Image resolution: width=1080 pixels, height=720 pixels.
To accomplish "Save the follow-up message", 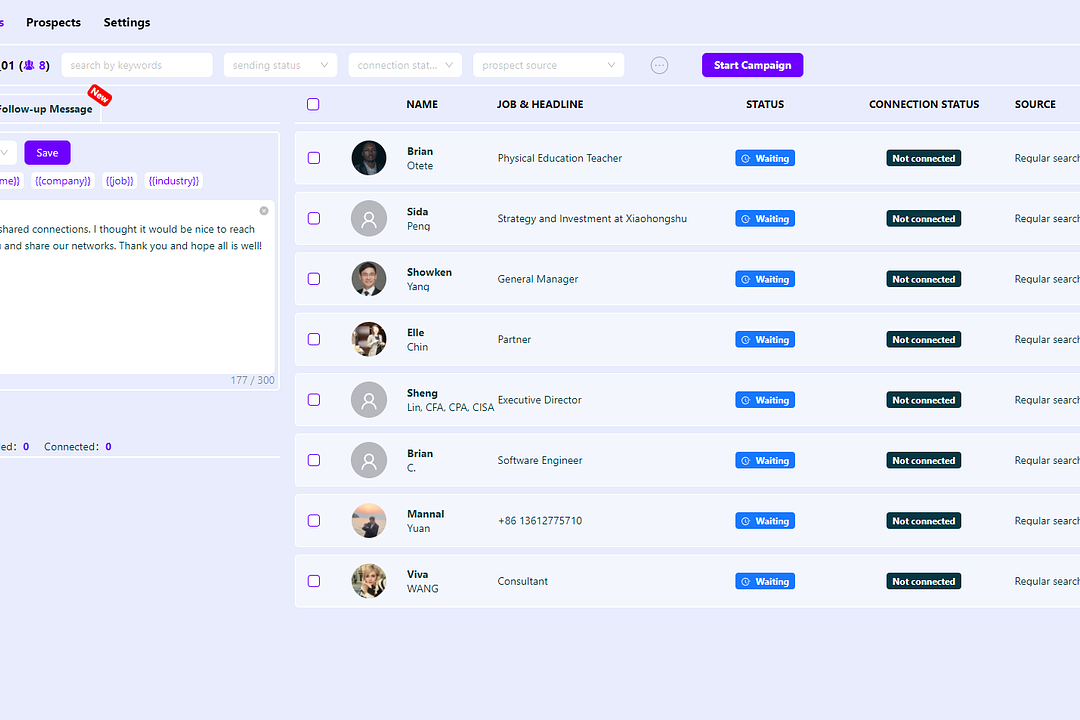I will (46, 152).
